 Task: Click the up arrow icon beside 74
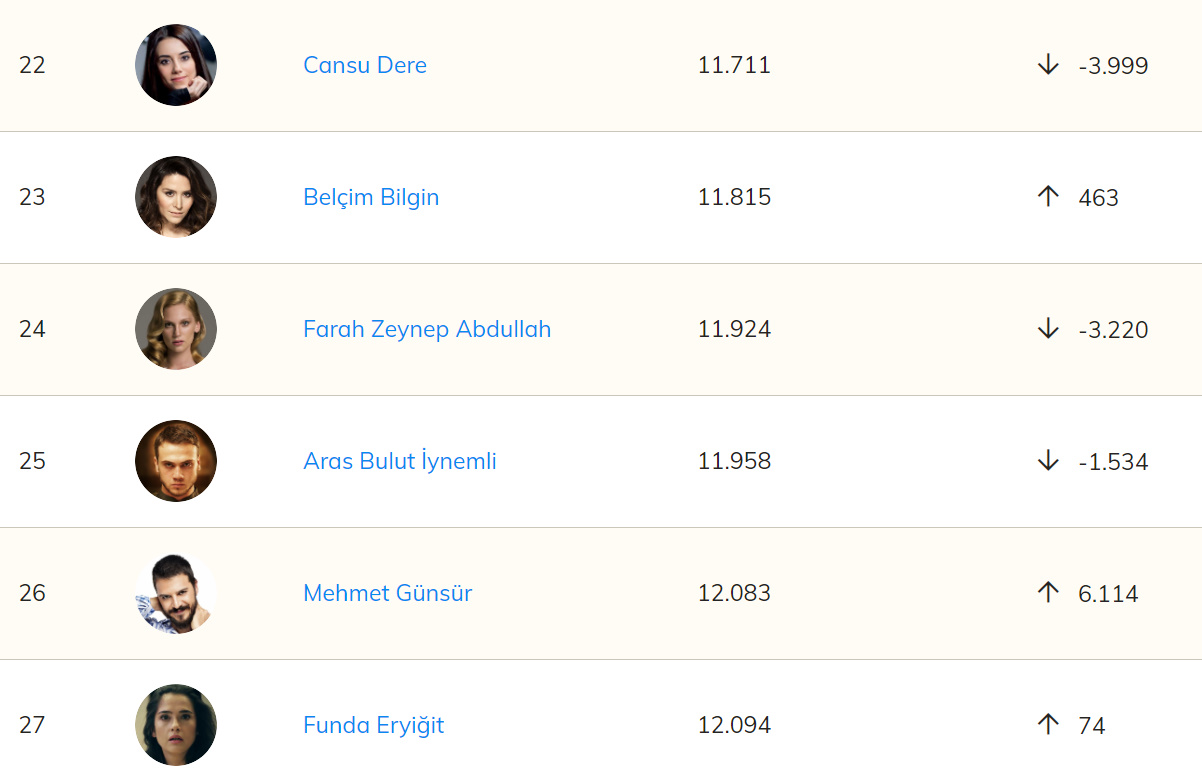[x=1047, y=725]
